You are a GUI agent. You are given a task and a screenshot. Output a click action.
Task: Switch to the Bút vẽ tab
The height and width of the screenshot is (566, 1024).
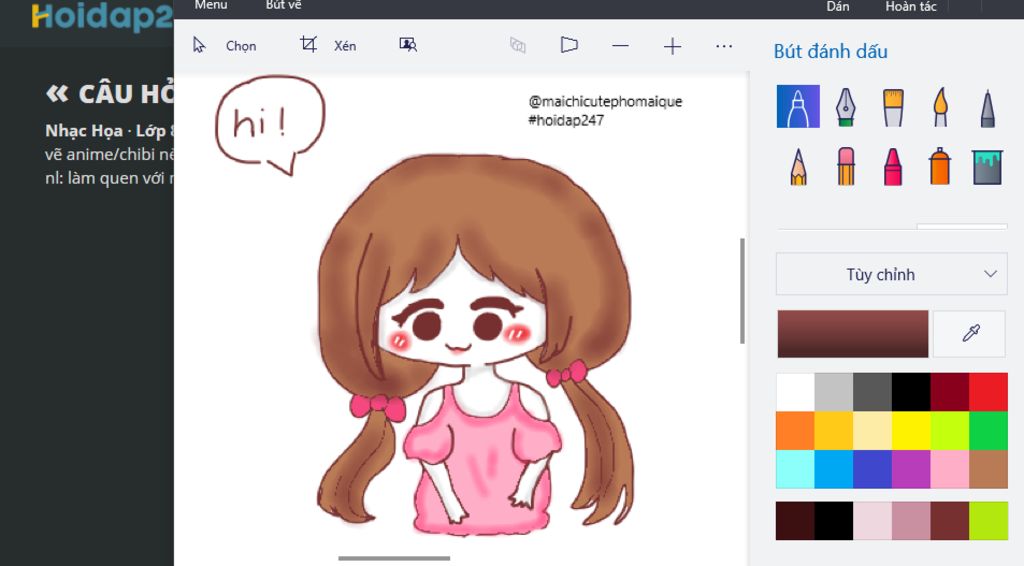click(x=283, y=5)
